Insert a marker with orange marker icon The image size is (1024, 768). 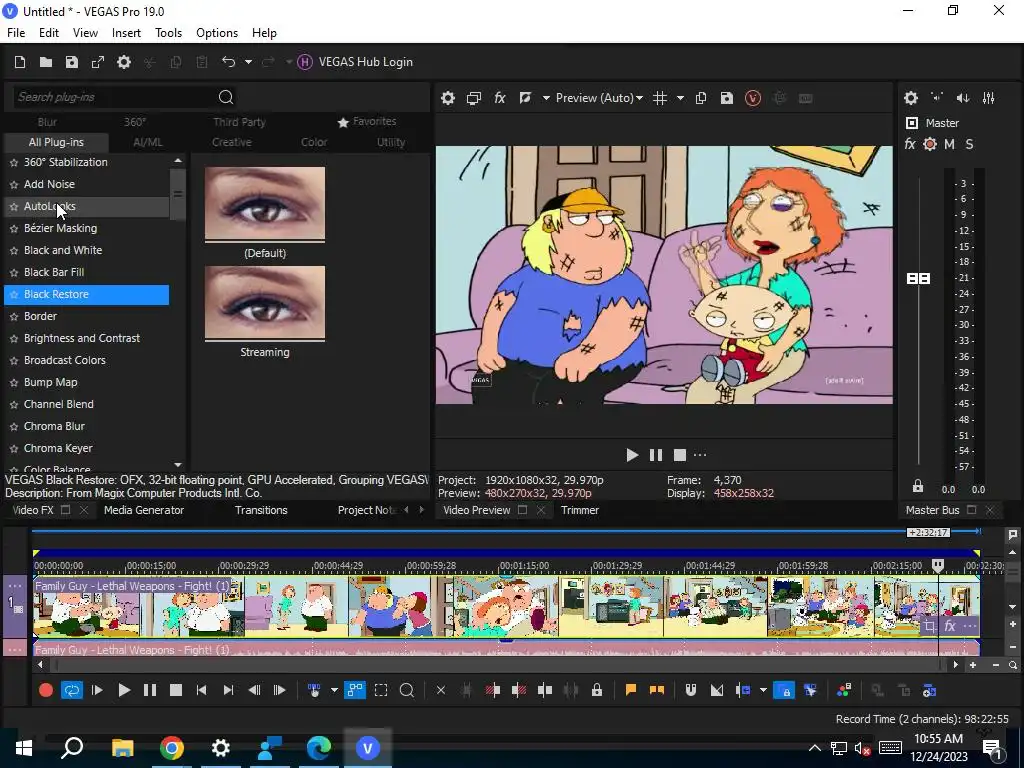(x=631, y=690)
